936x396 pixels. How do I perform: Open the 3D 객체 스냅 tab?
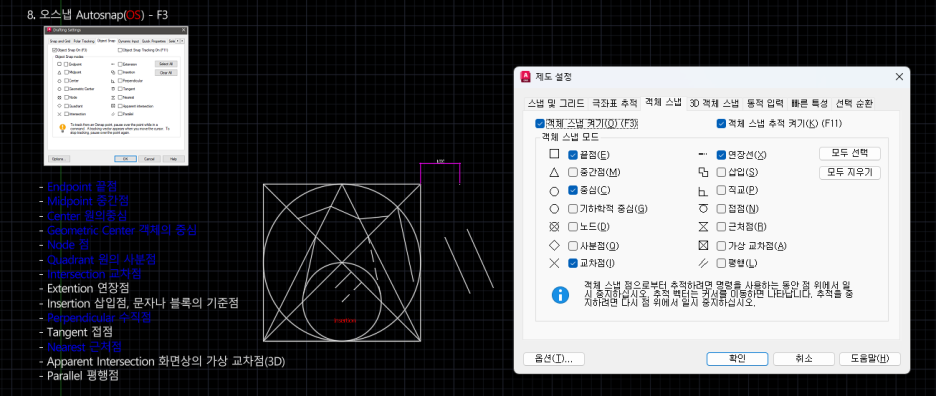715,103
